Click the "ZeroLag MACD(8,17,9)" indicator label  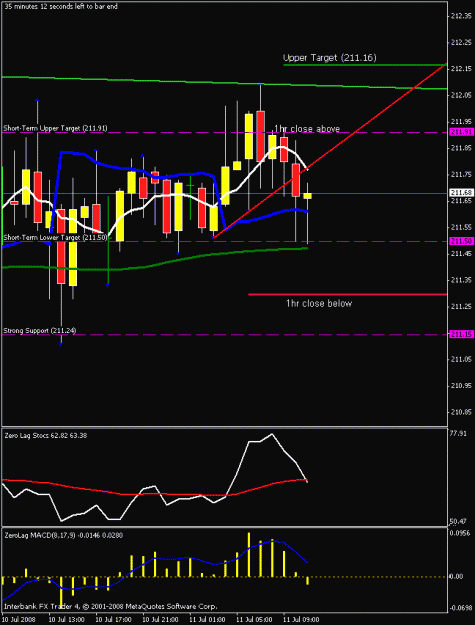point(63,535)
